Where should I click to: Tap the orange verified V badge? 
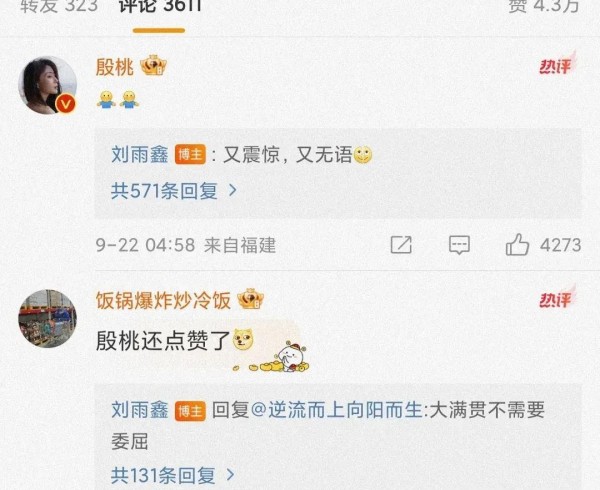(x=66, y=104)
